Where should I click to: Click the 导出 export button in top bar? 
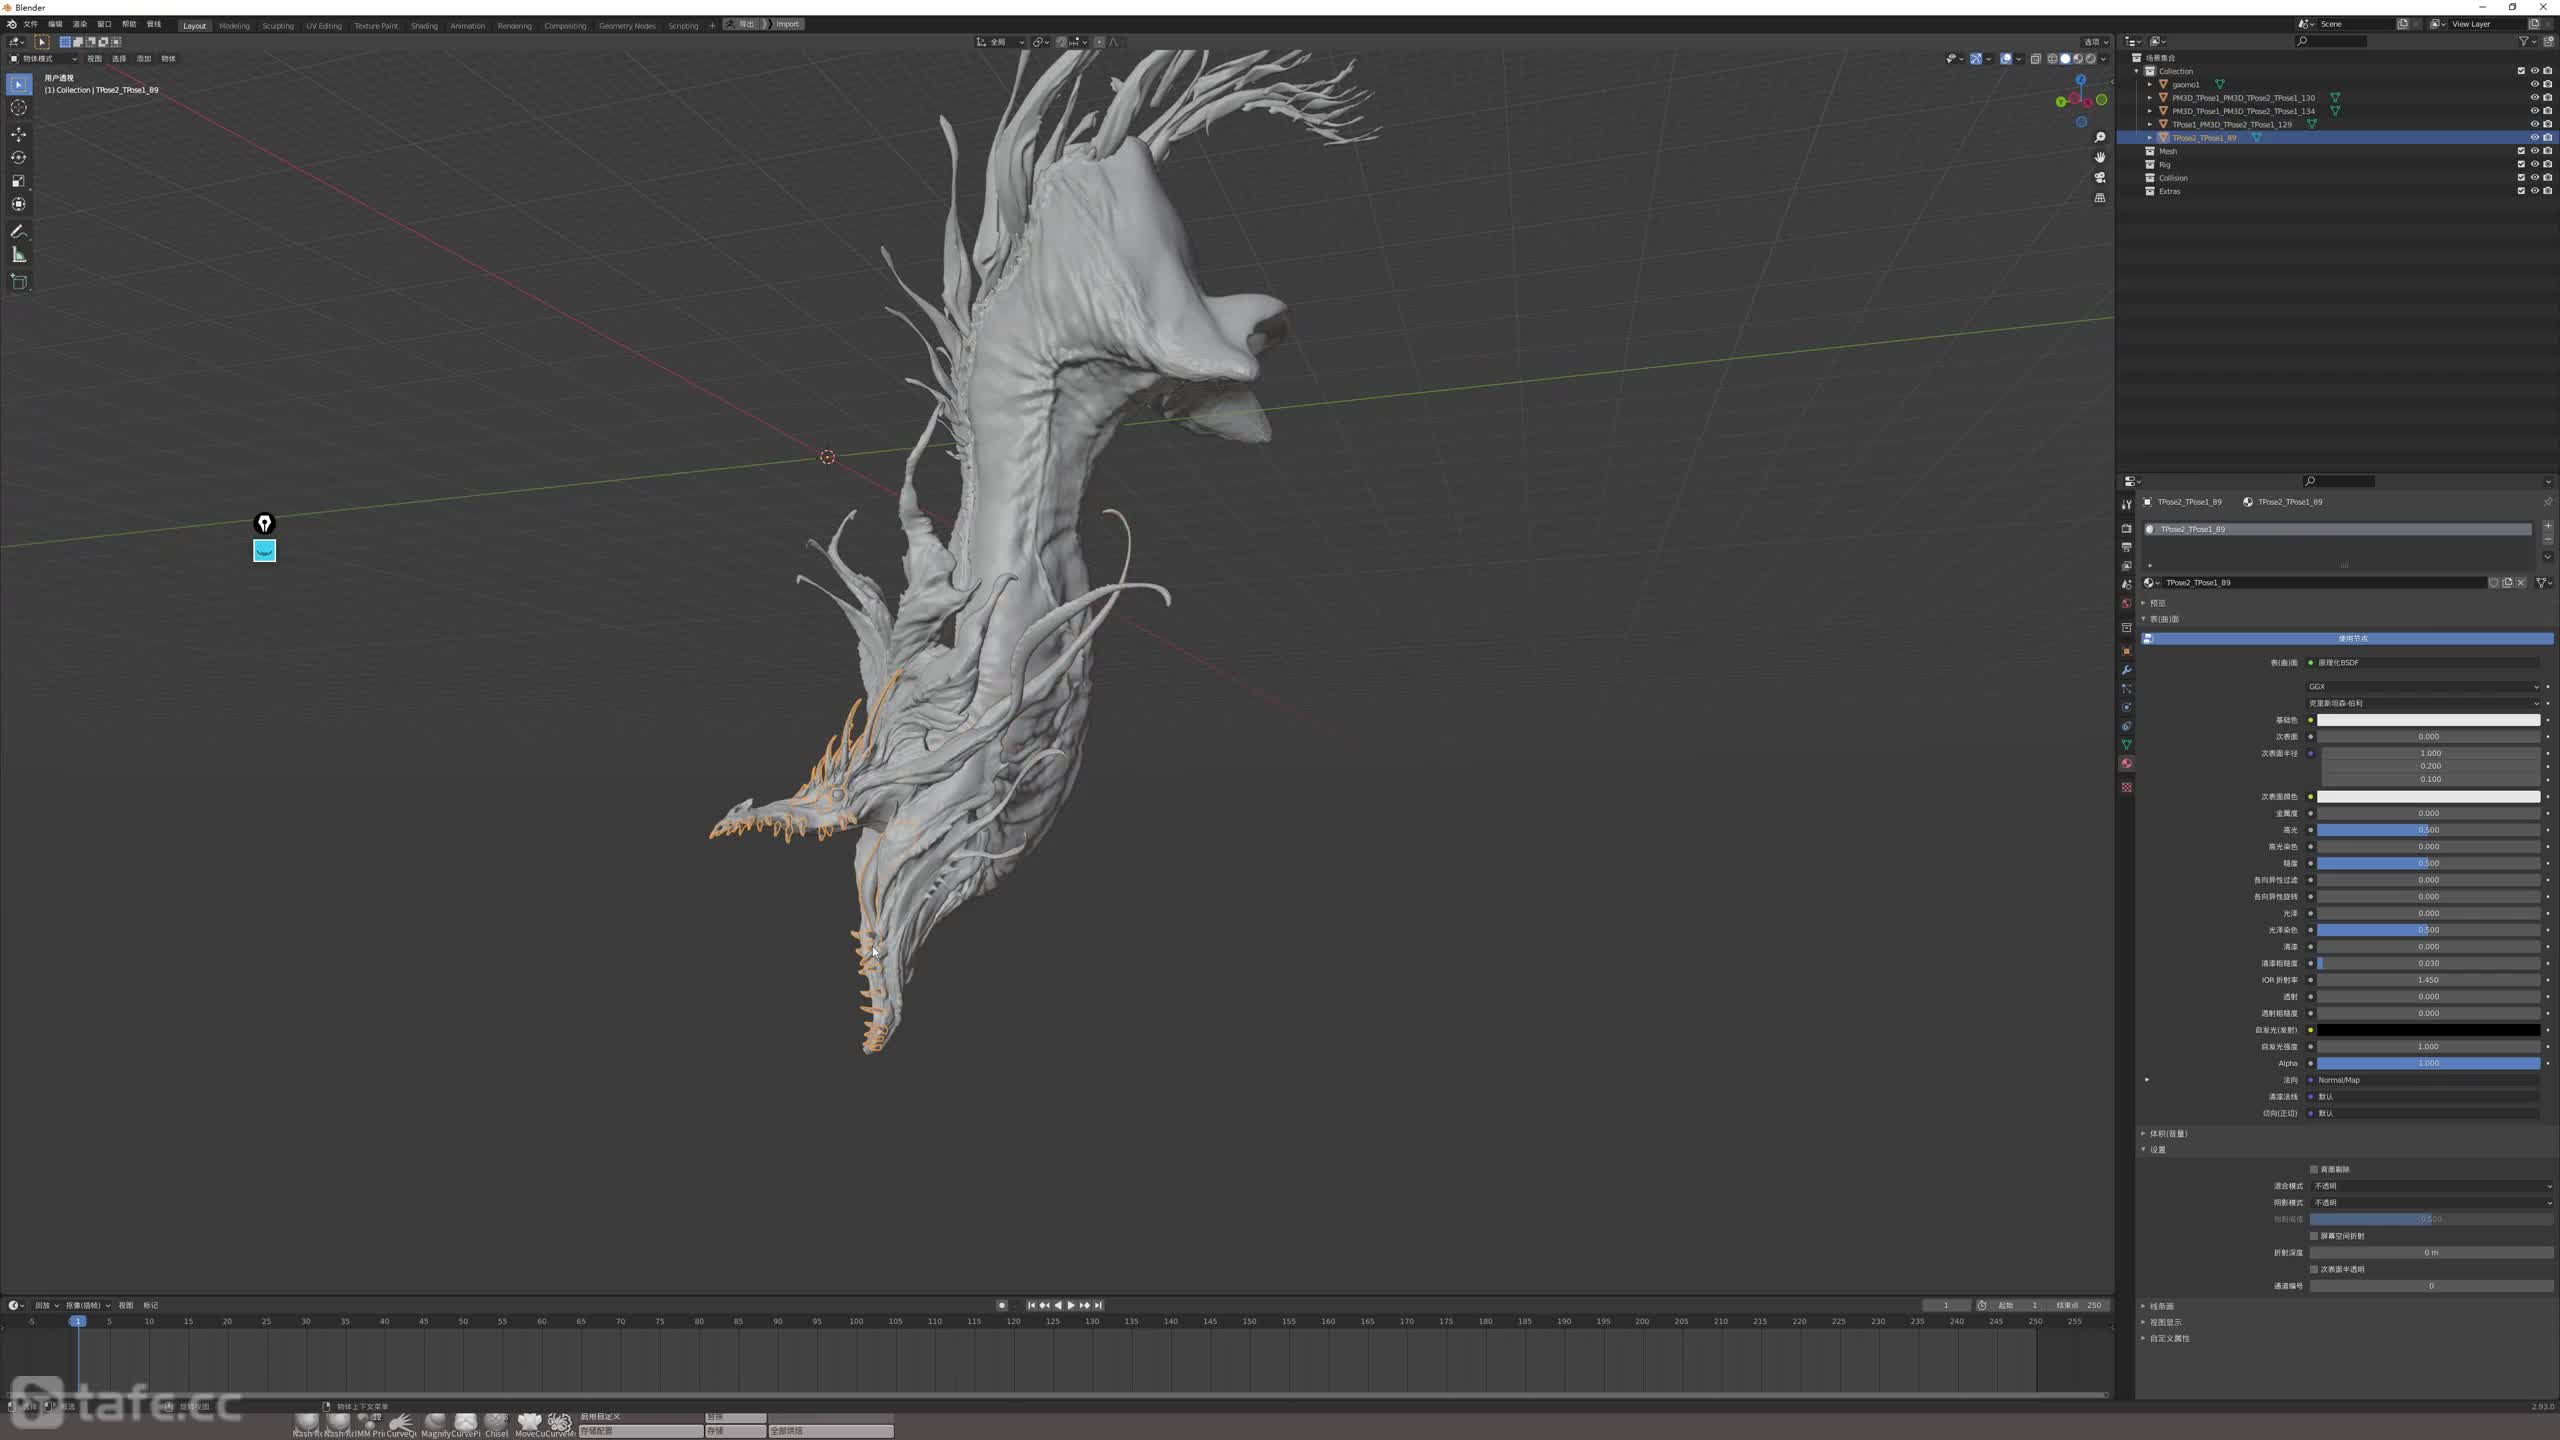742,24
